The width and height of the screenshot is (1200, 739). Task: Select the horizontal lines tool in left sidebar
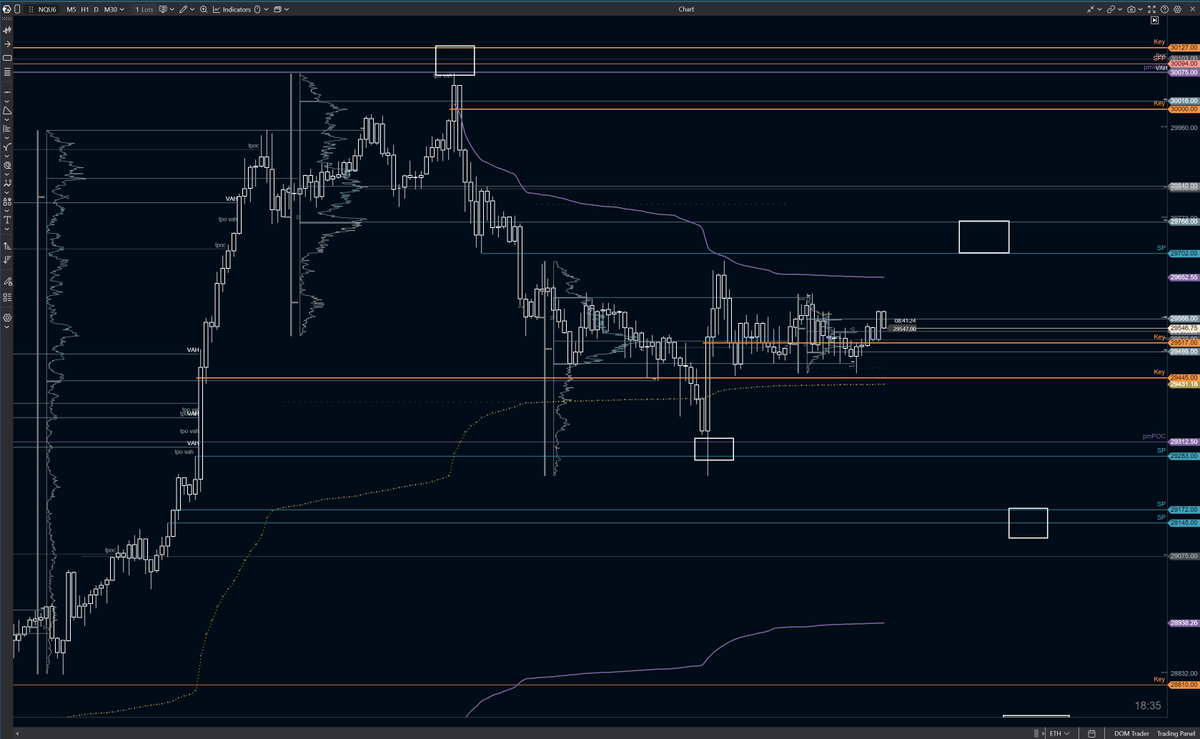[x=8, y=72]
